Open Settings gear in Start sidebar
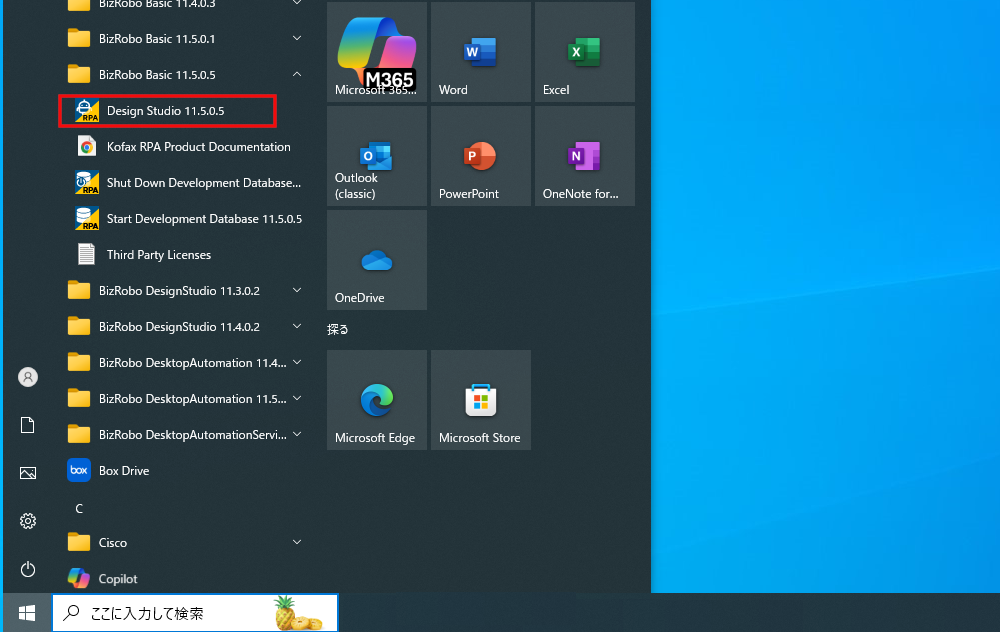Viewport: 1000px width, 632px height. pyautogui.click(x=27, y=521)
